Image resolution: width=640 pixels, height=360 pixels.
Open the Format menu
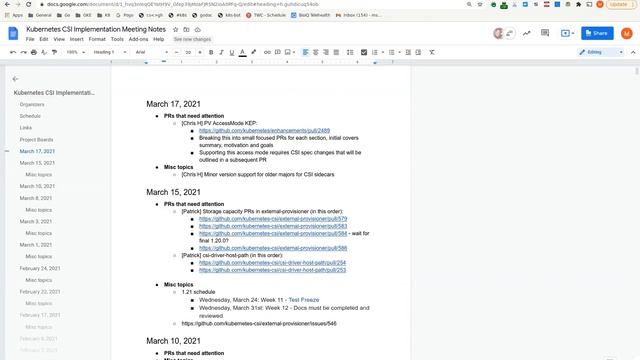click(97, 39)
